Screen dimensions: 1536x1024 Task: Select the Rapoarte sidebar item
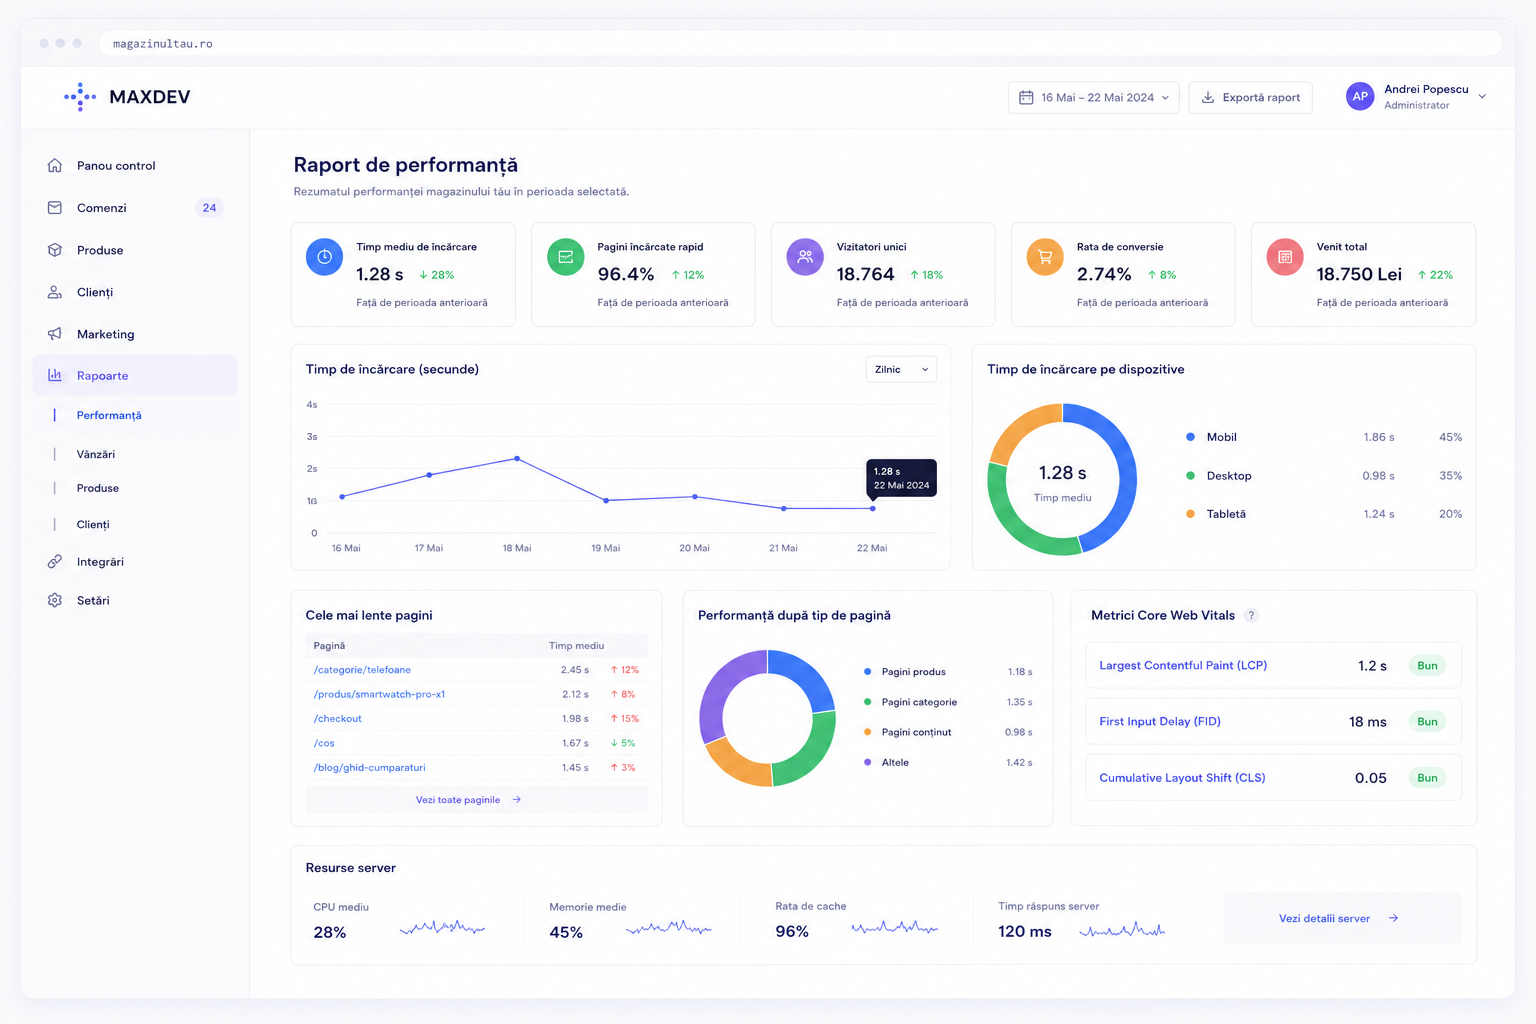coord(135,375)
